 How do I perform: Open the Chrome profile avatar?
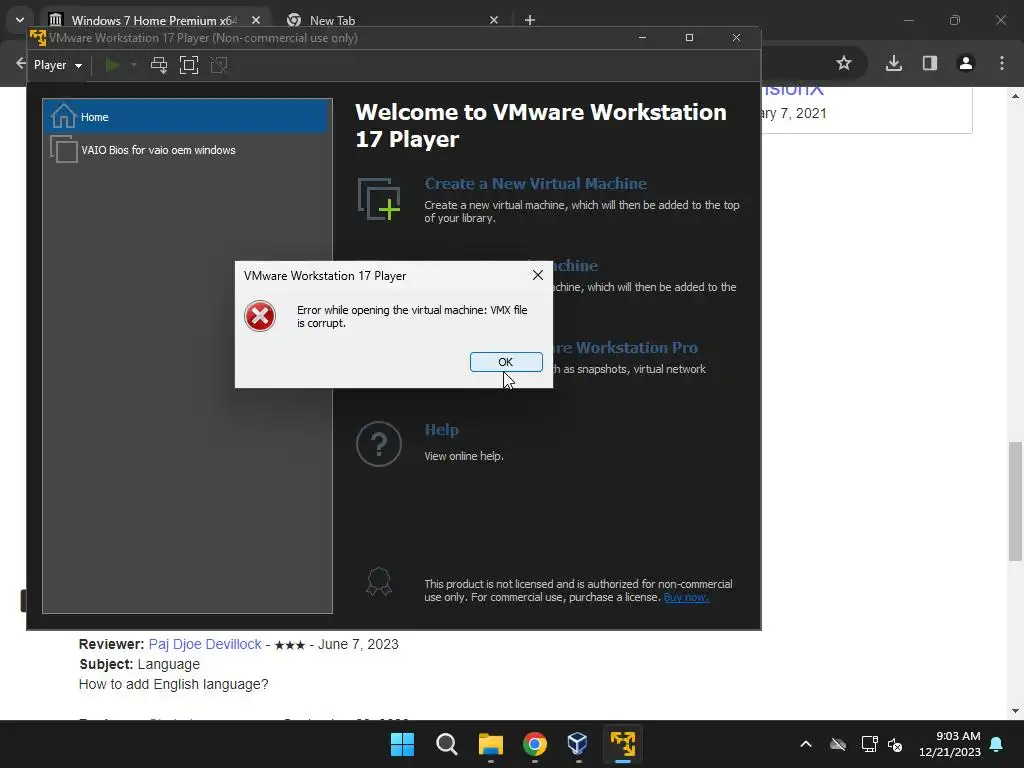tap(966, 63)
